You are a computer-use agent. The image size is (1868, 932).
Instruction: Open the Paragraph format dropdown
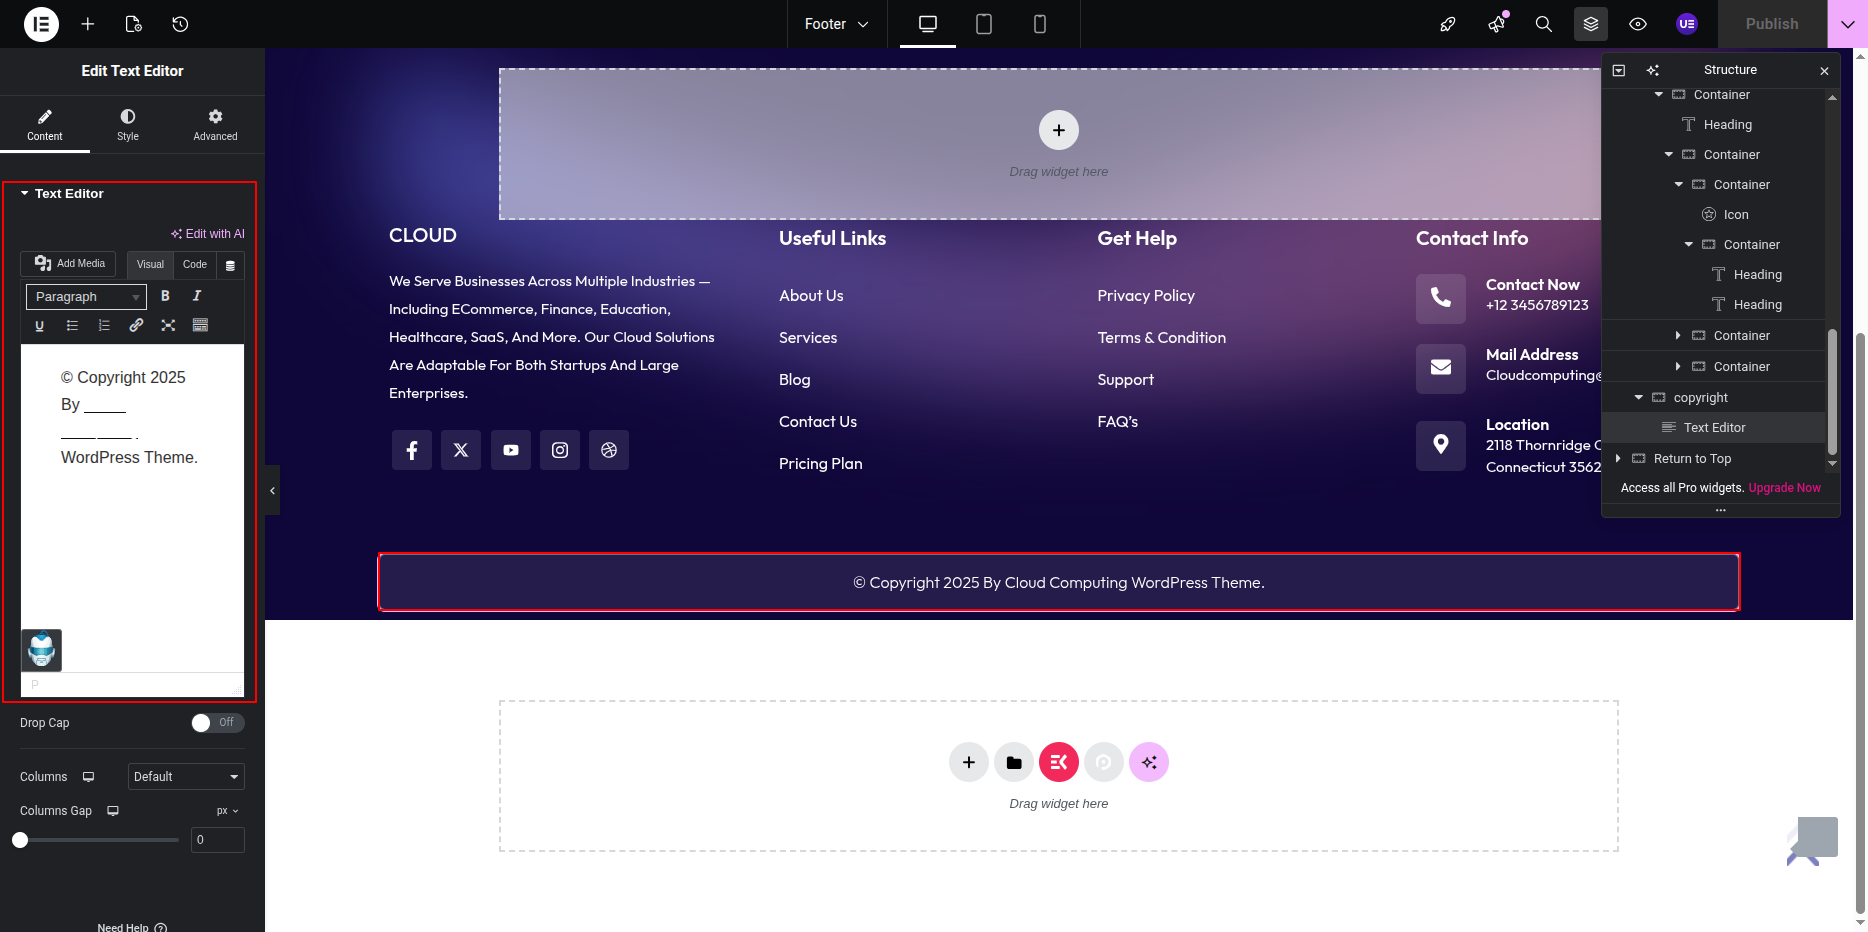[86, 297]
